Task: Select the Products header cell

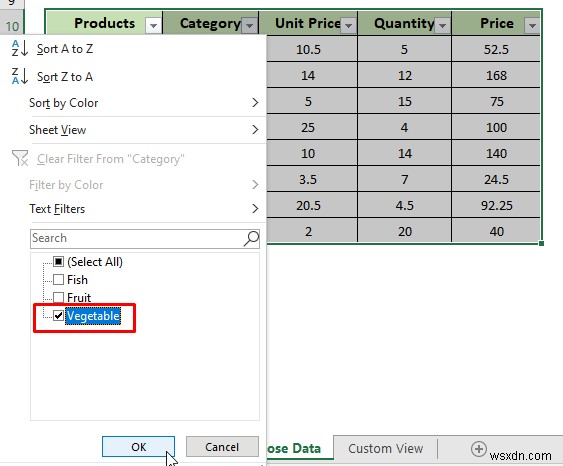Action: coord(104,23)
